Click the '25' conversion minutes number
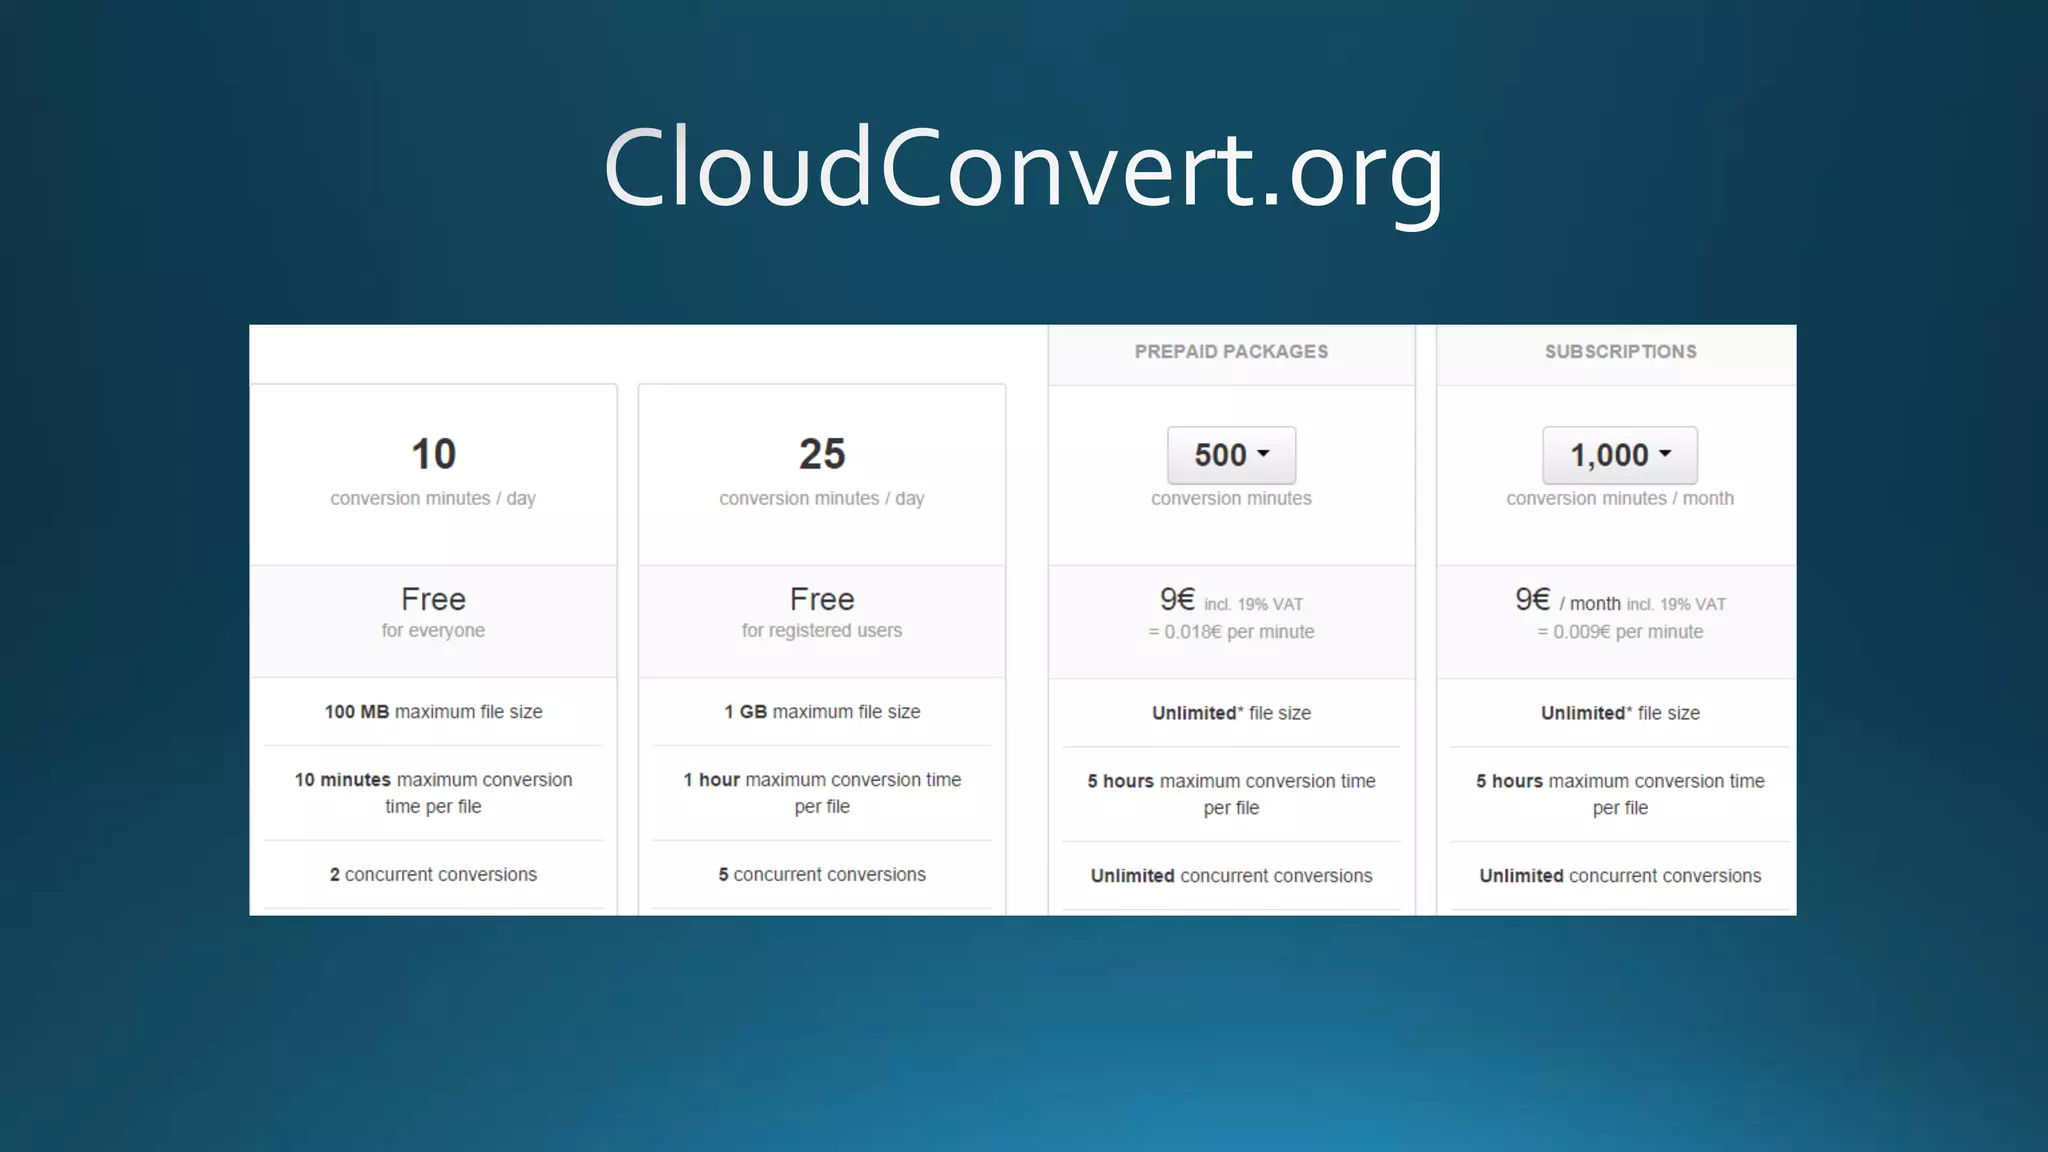 tap(822, 454)
